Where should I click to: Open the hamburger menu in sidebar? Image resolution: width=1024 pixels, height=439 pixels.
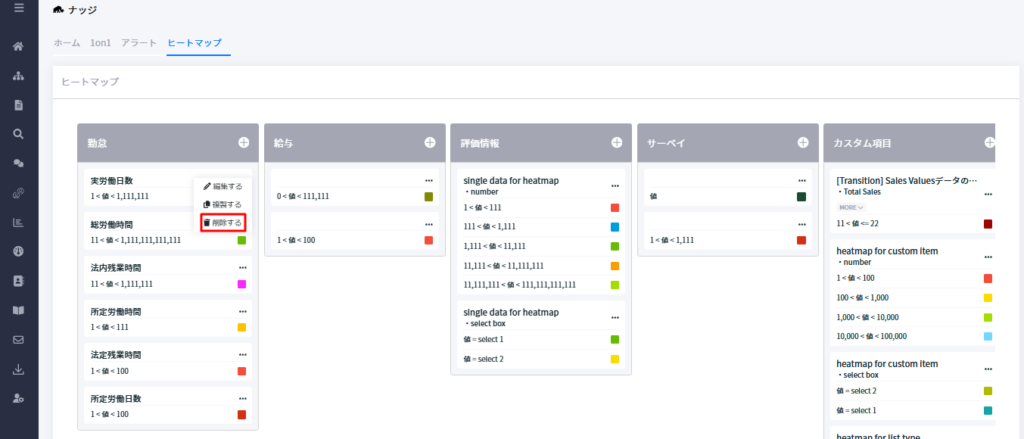coord(19,8)
